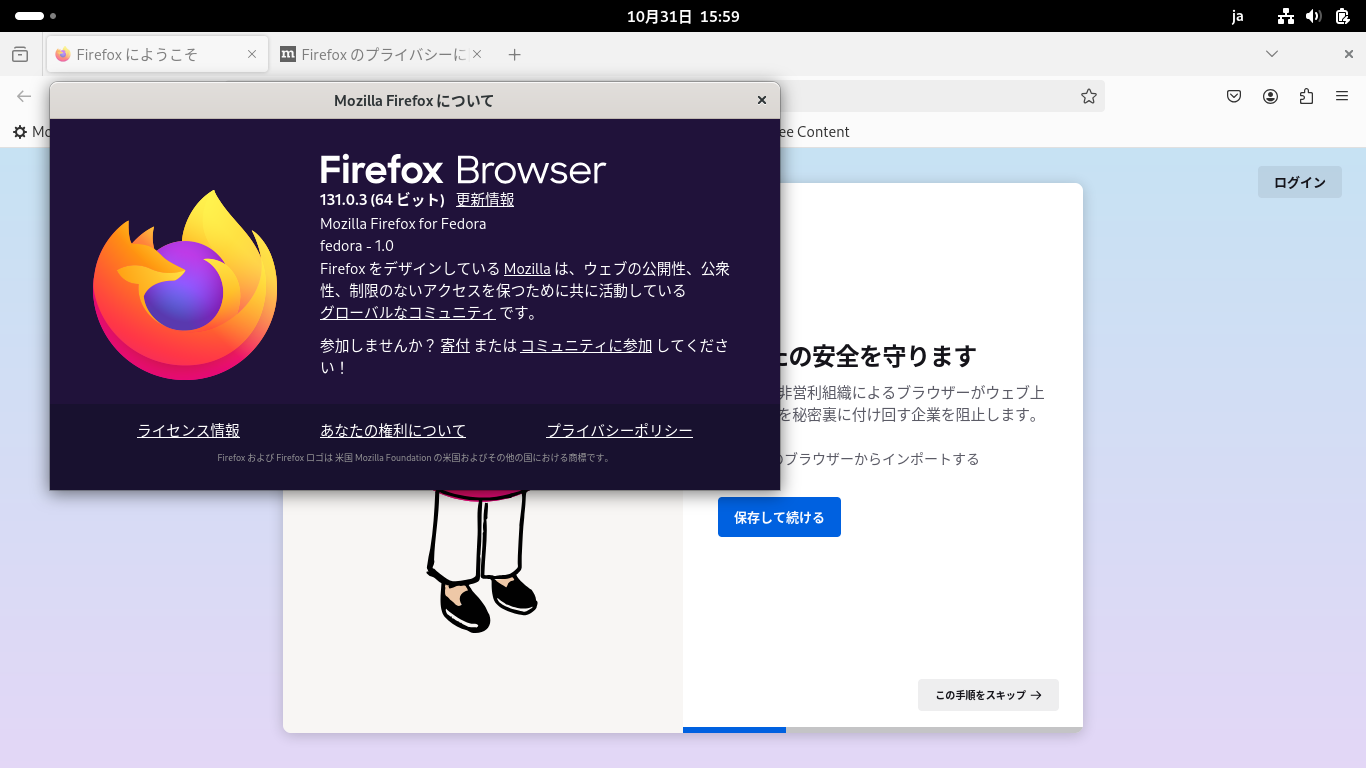Screen dimensions: 1366x768
Task: Open the あなたの権利について link
Action: coord(393,431)
